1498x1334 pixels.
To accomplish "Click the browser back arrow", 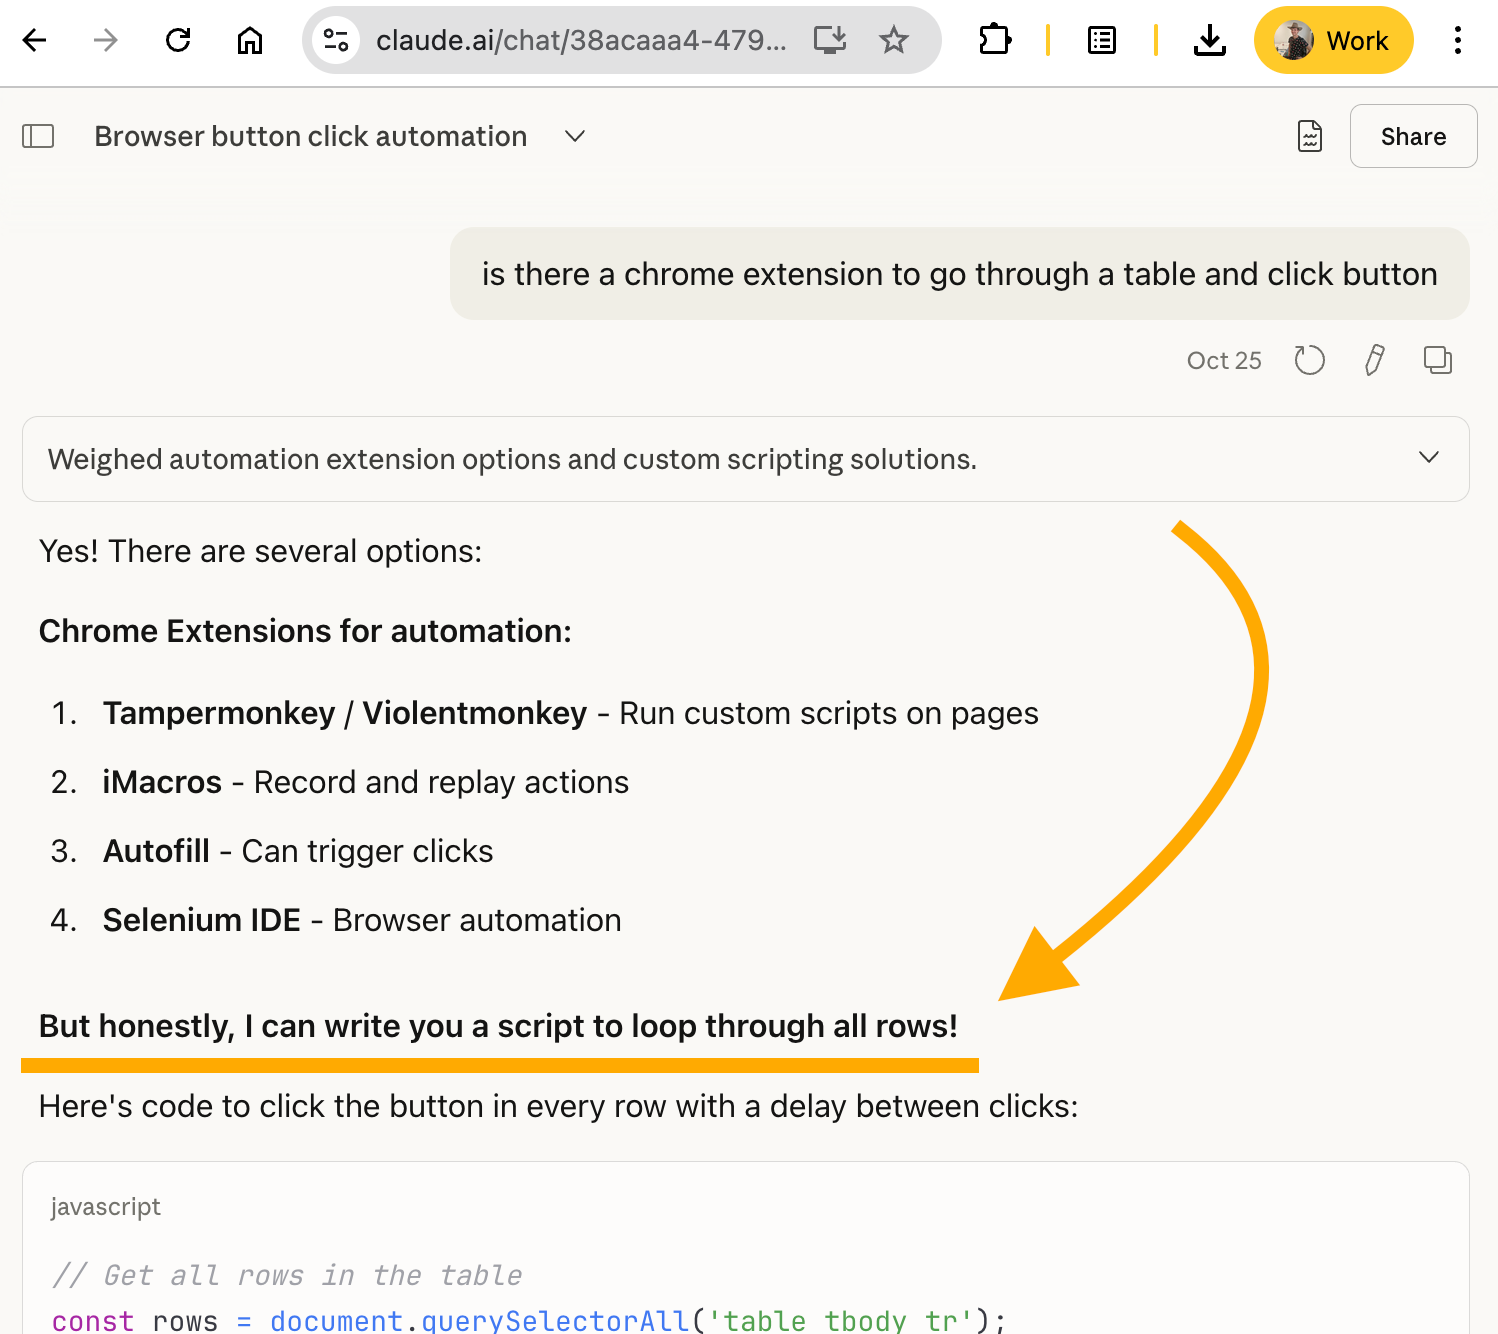I will [35, 40].
